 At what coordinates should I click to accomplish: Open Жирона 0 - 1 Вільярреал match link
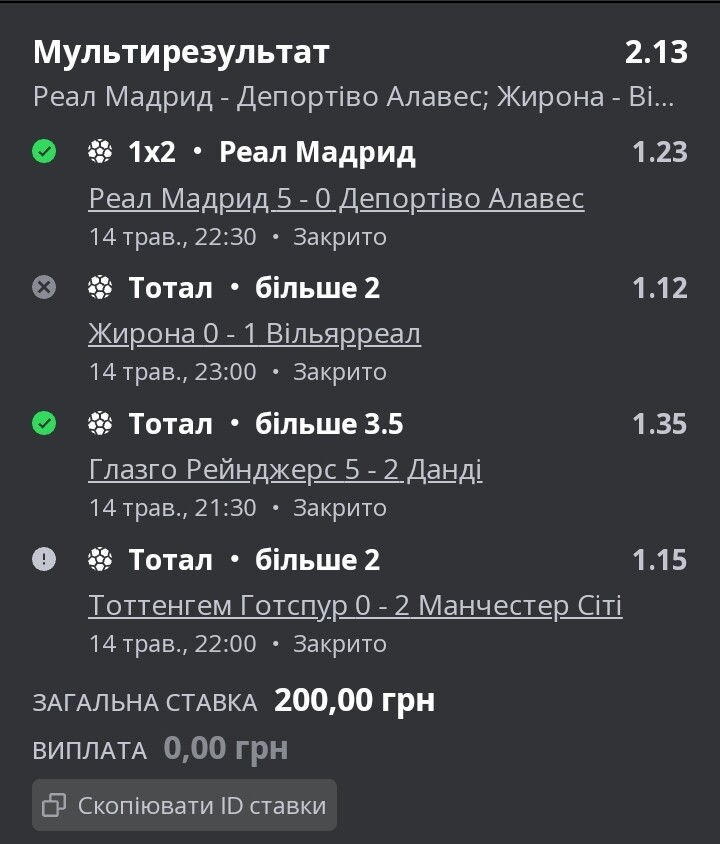(255, 333)
